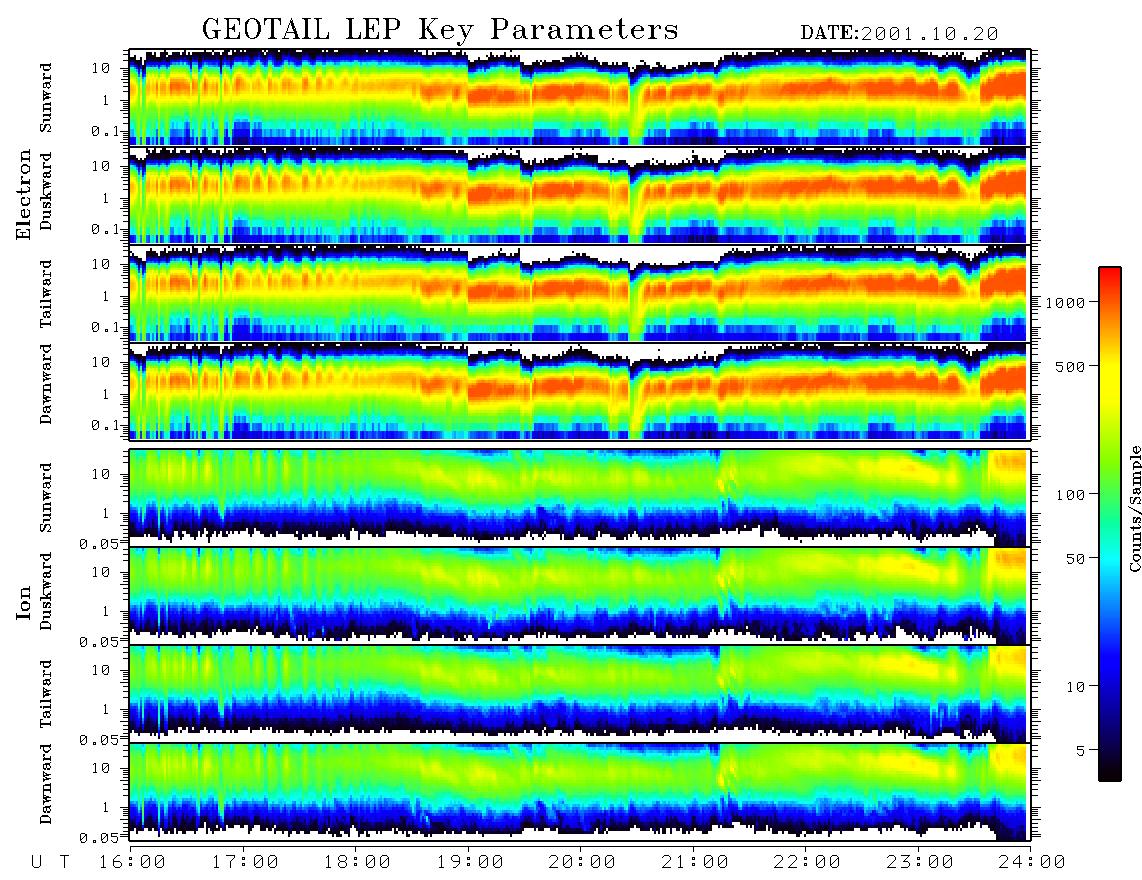Click the 17:00 time axis label
This screenshot has width=1142, height=880.
(243, 862)
